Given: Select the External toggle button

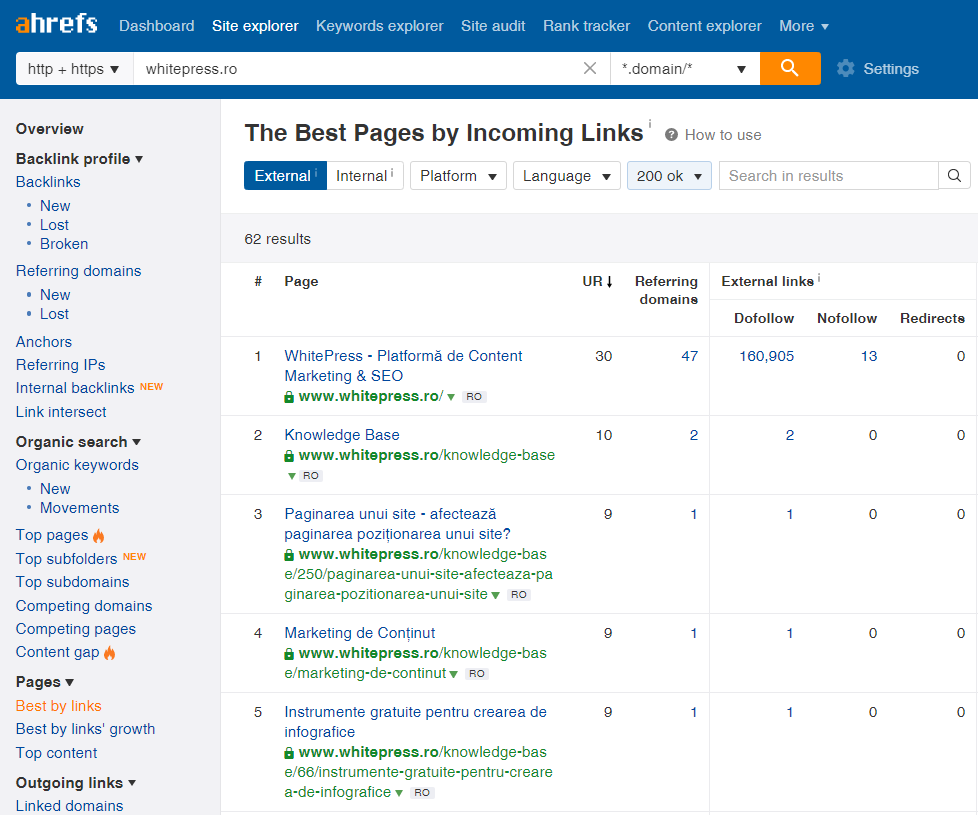Looking at the screenshot, I should click(x=285, y=176).
